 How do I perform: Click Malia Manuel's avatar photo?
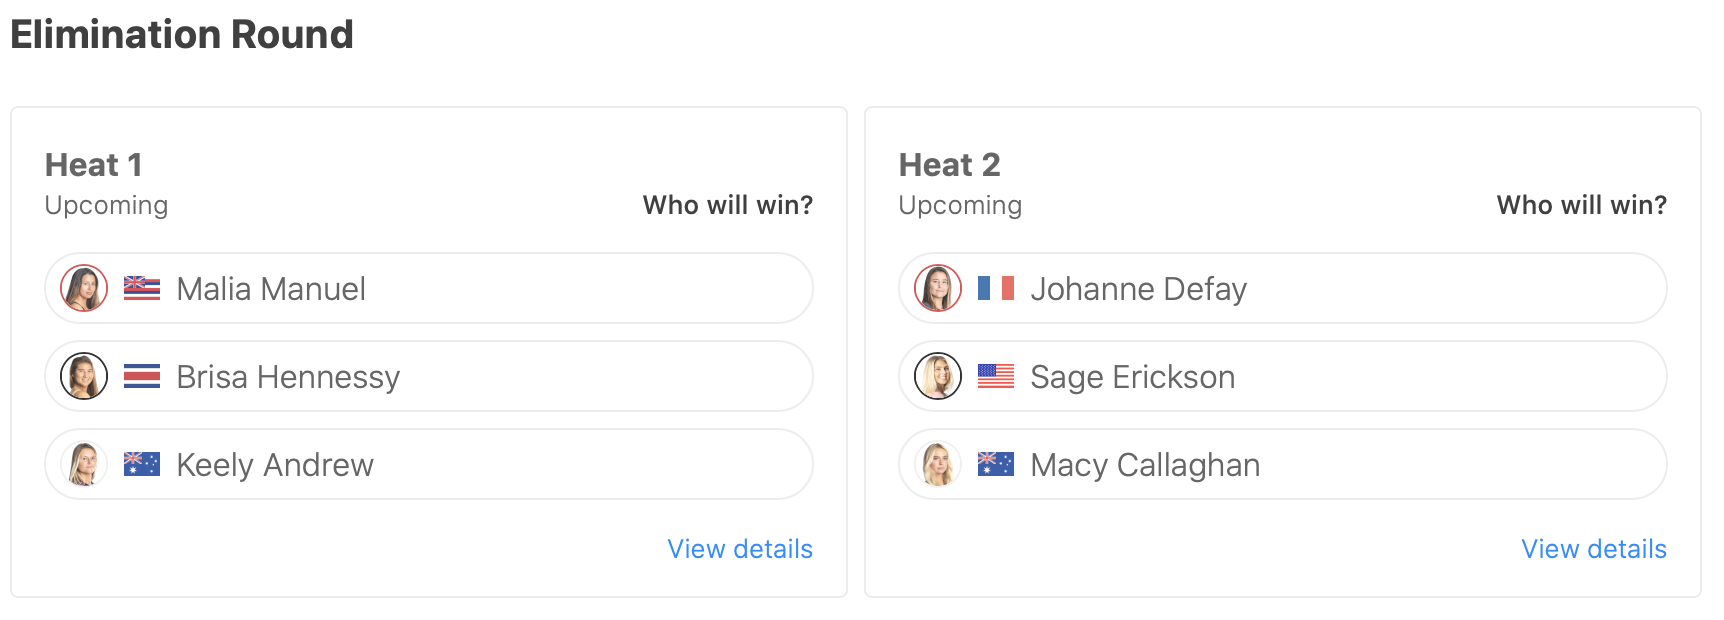[84, 288]
